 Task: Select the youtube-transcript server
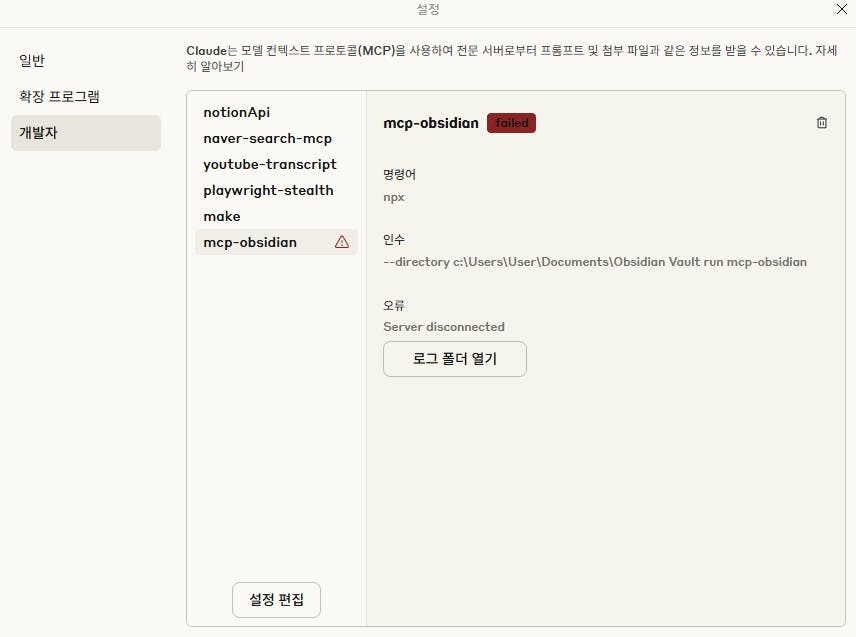point(276,164)
